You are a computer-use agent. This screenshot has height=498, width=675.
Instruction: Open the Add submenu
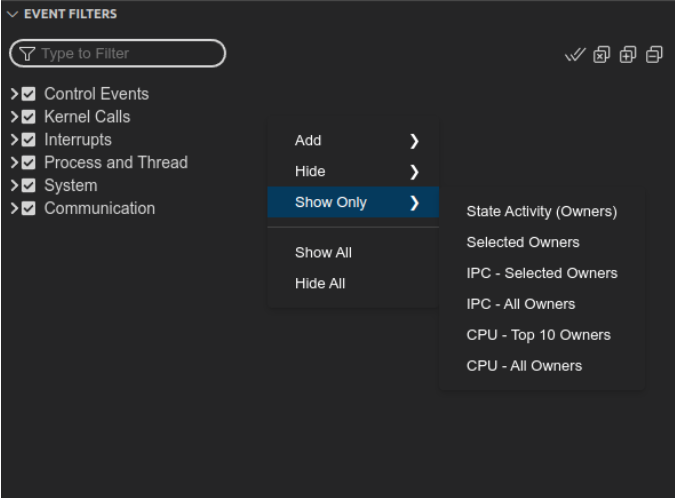pos(353,140)
